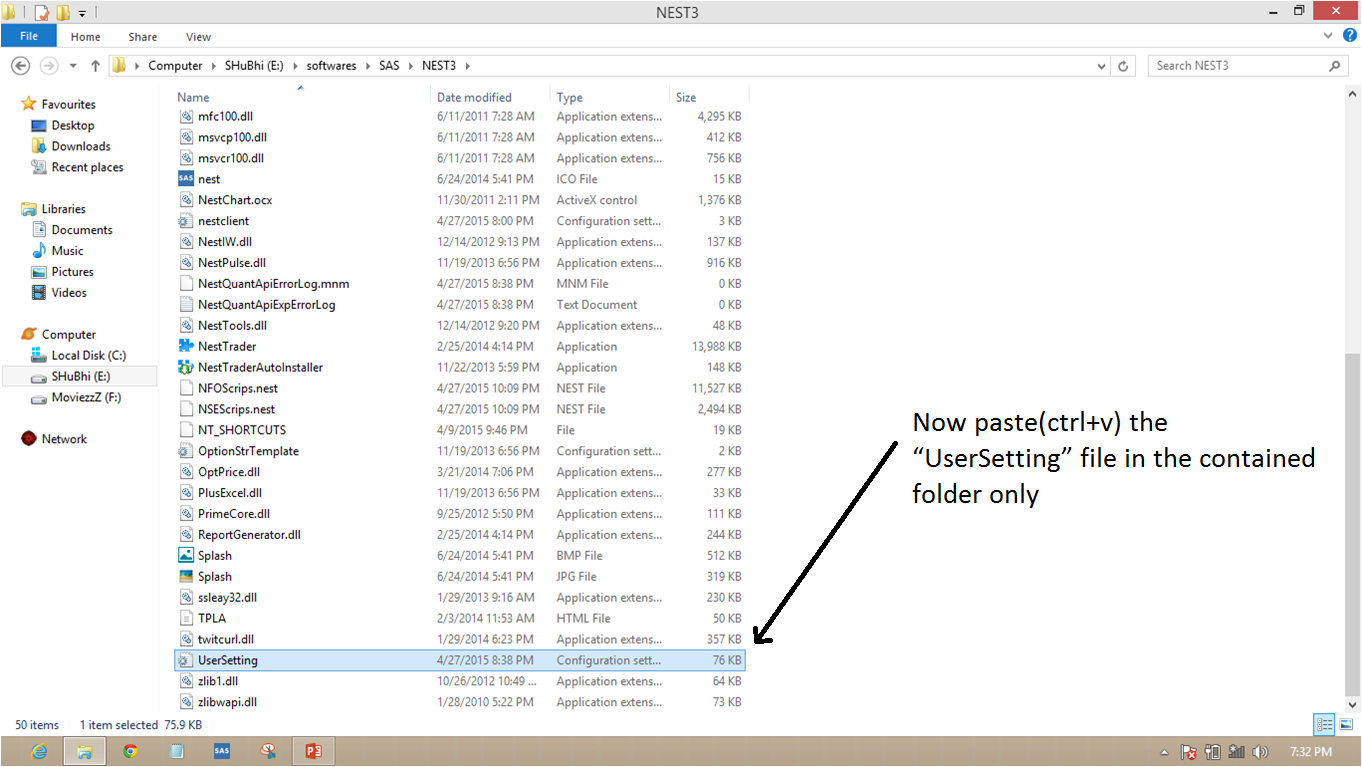Image resolution: width=1362 pixels, height=767 pixels.
Task: Go up one folder level
Action: pos(95,66)
